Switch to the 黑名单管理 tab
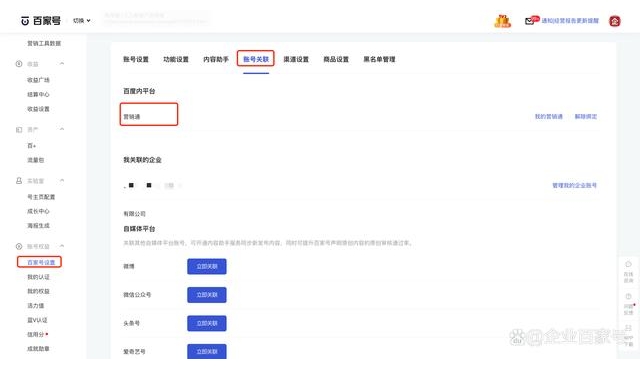640x369 pixels. pyautogui.click(x=379, y=59)
